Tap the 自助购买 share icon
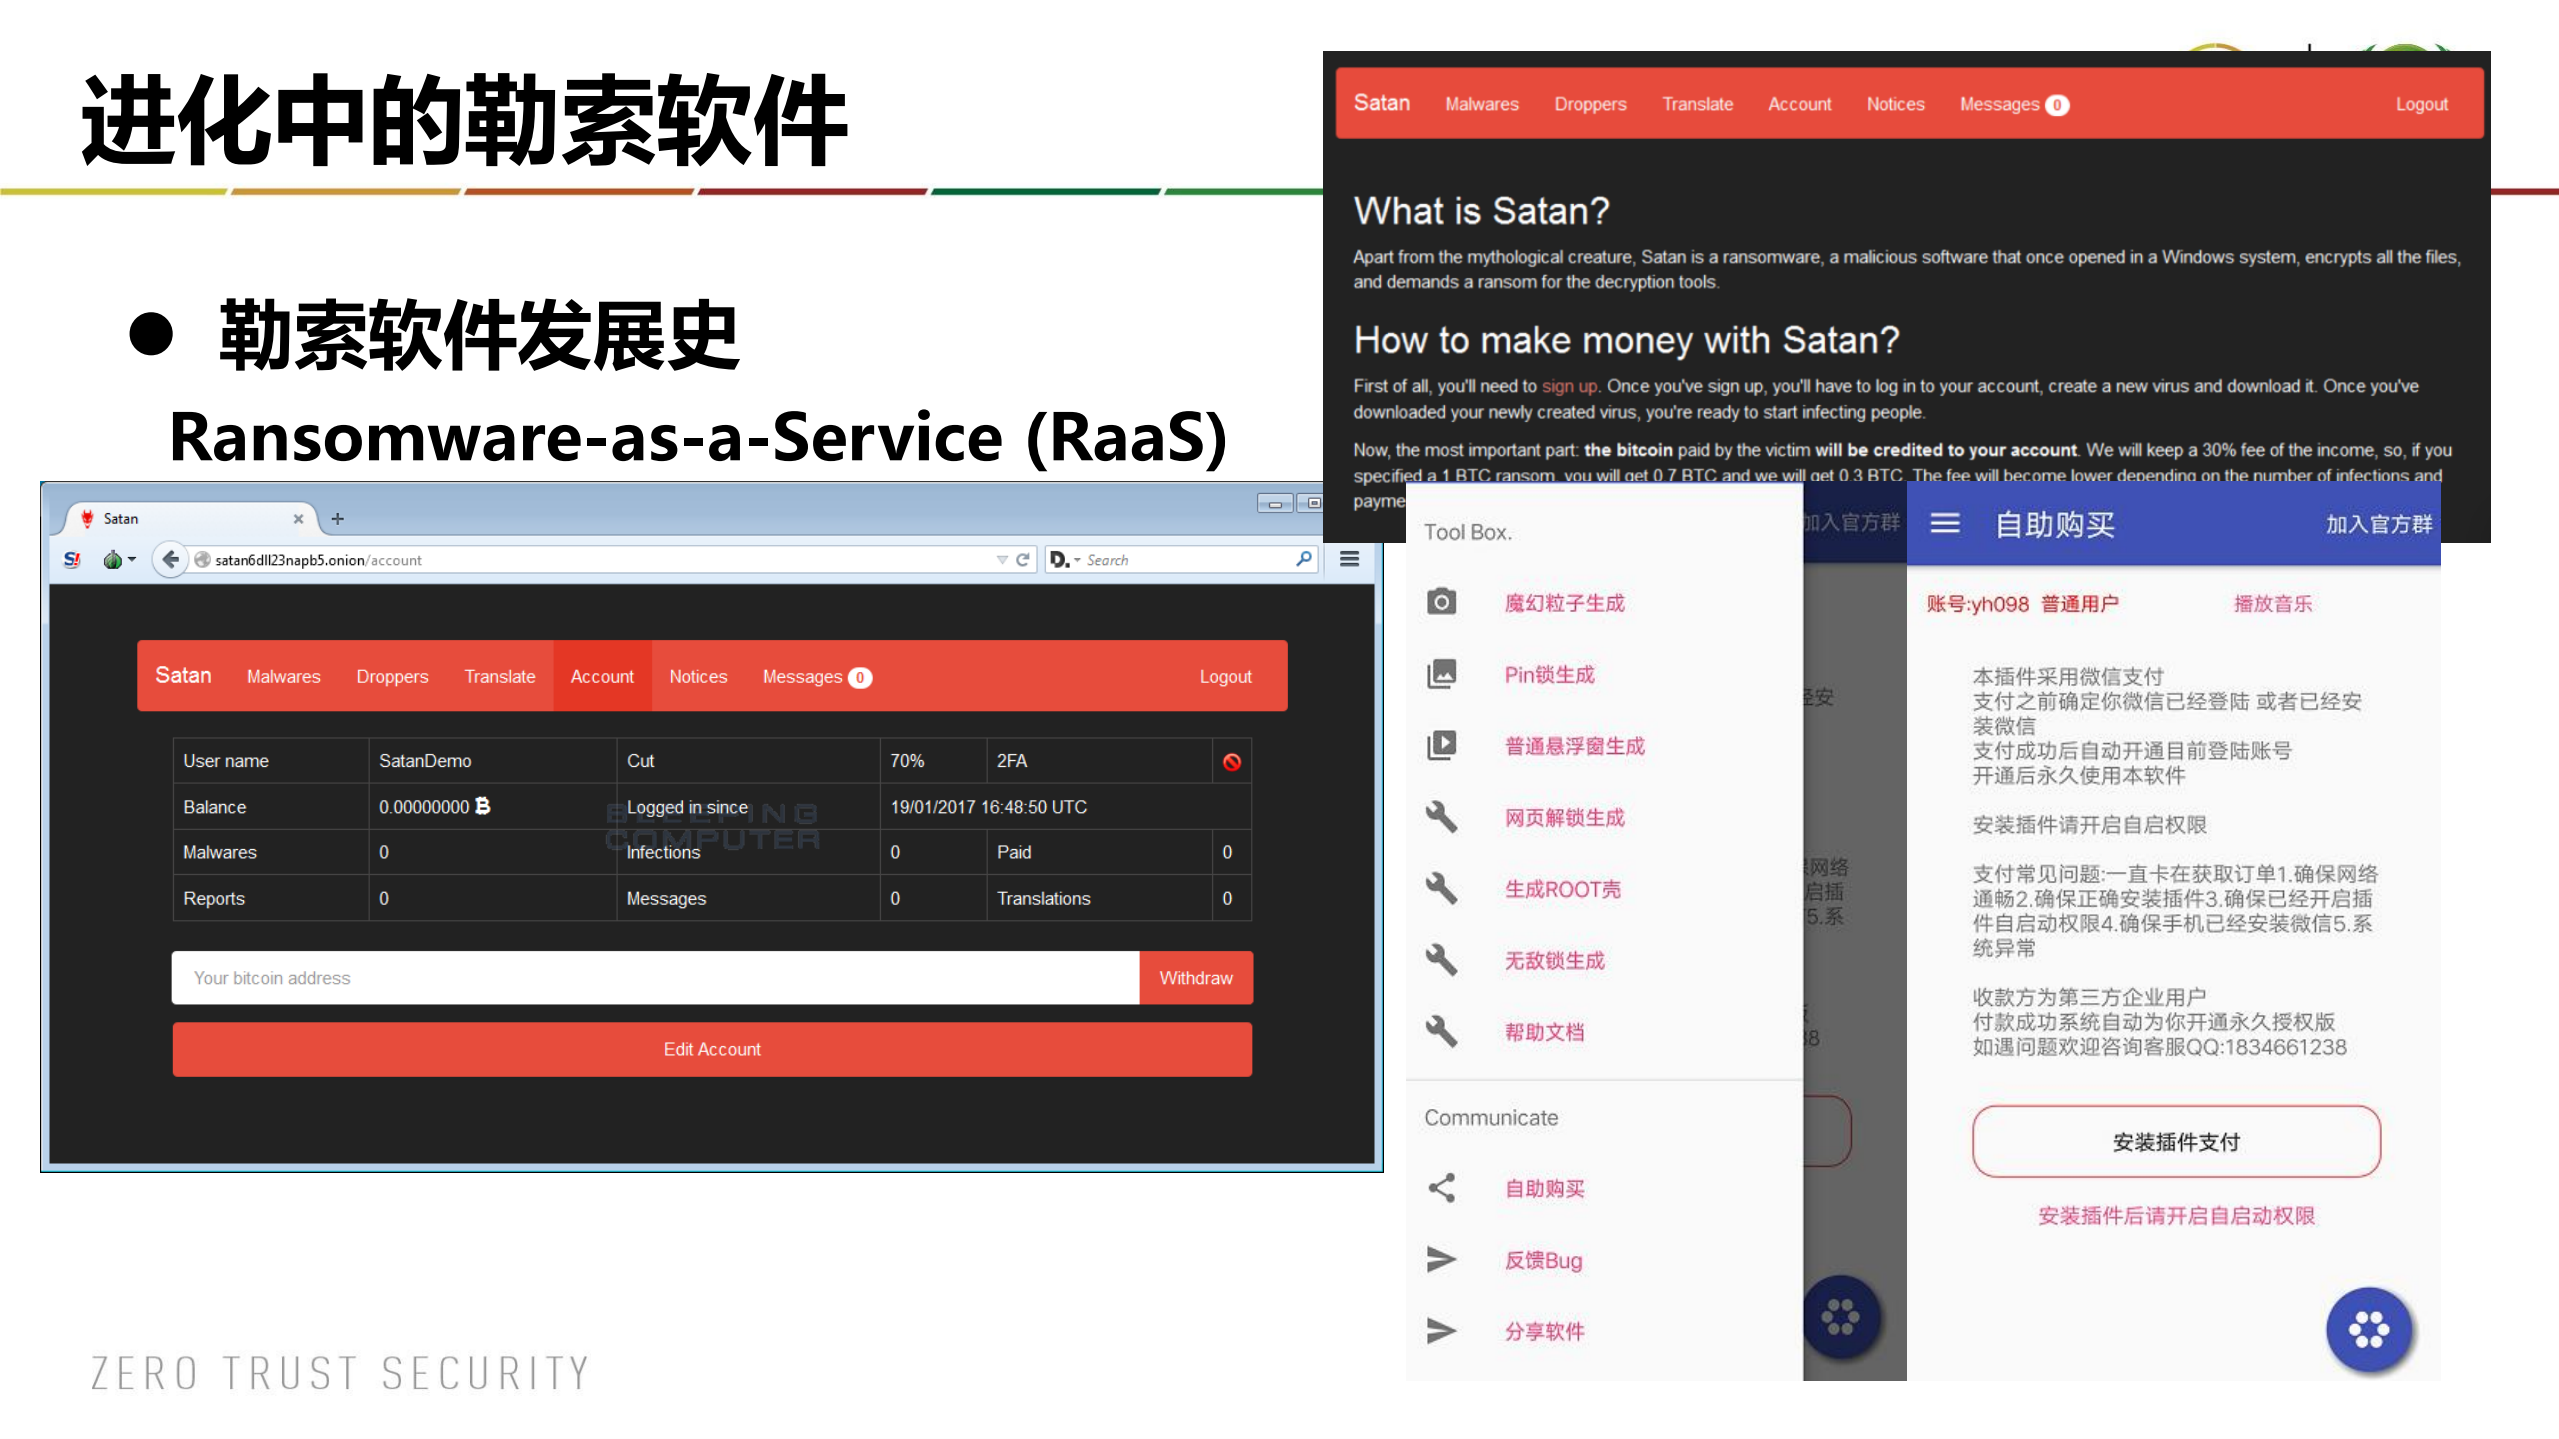The image size is (2559, 1439). [x=1441, y=1188]
